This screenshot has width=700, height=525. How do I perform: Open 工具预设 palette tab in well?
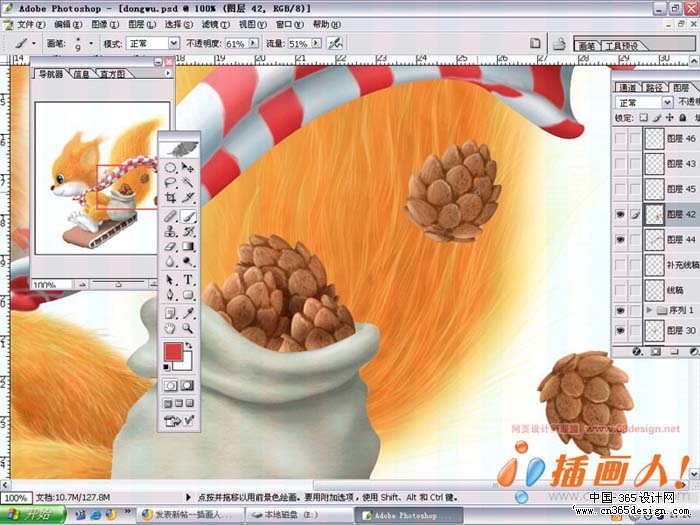pos(622,46)
